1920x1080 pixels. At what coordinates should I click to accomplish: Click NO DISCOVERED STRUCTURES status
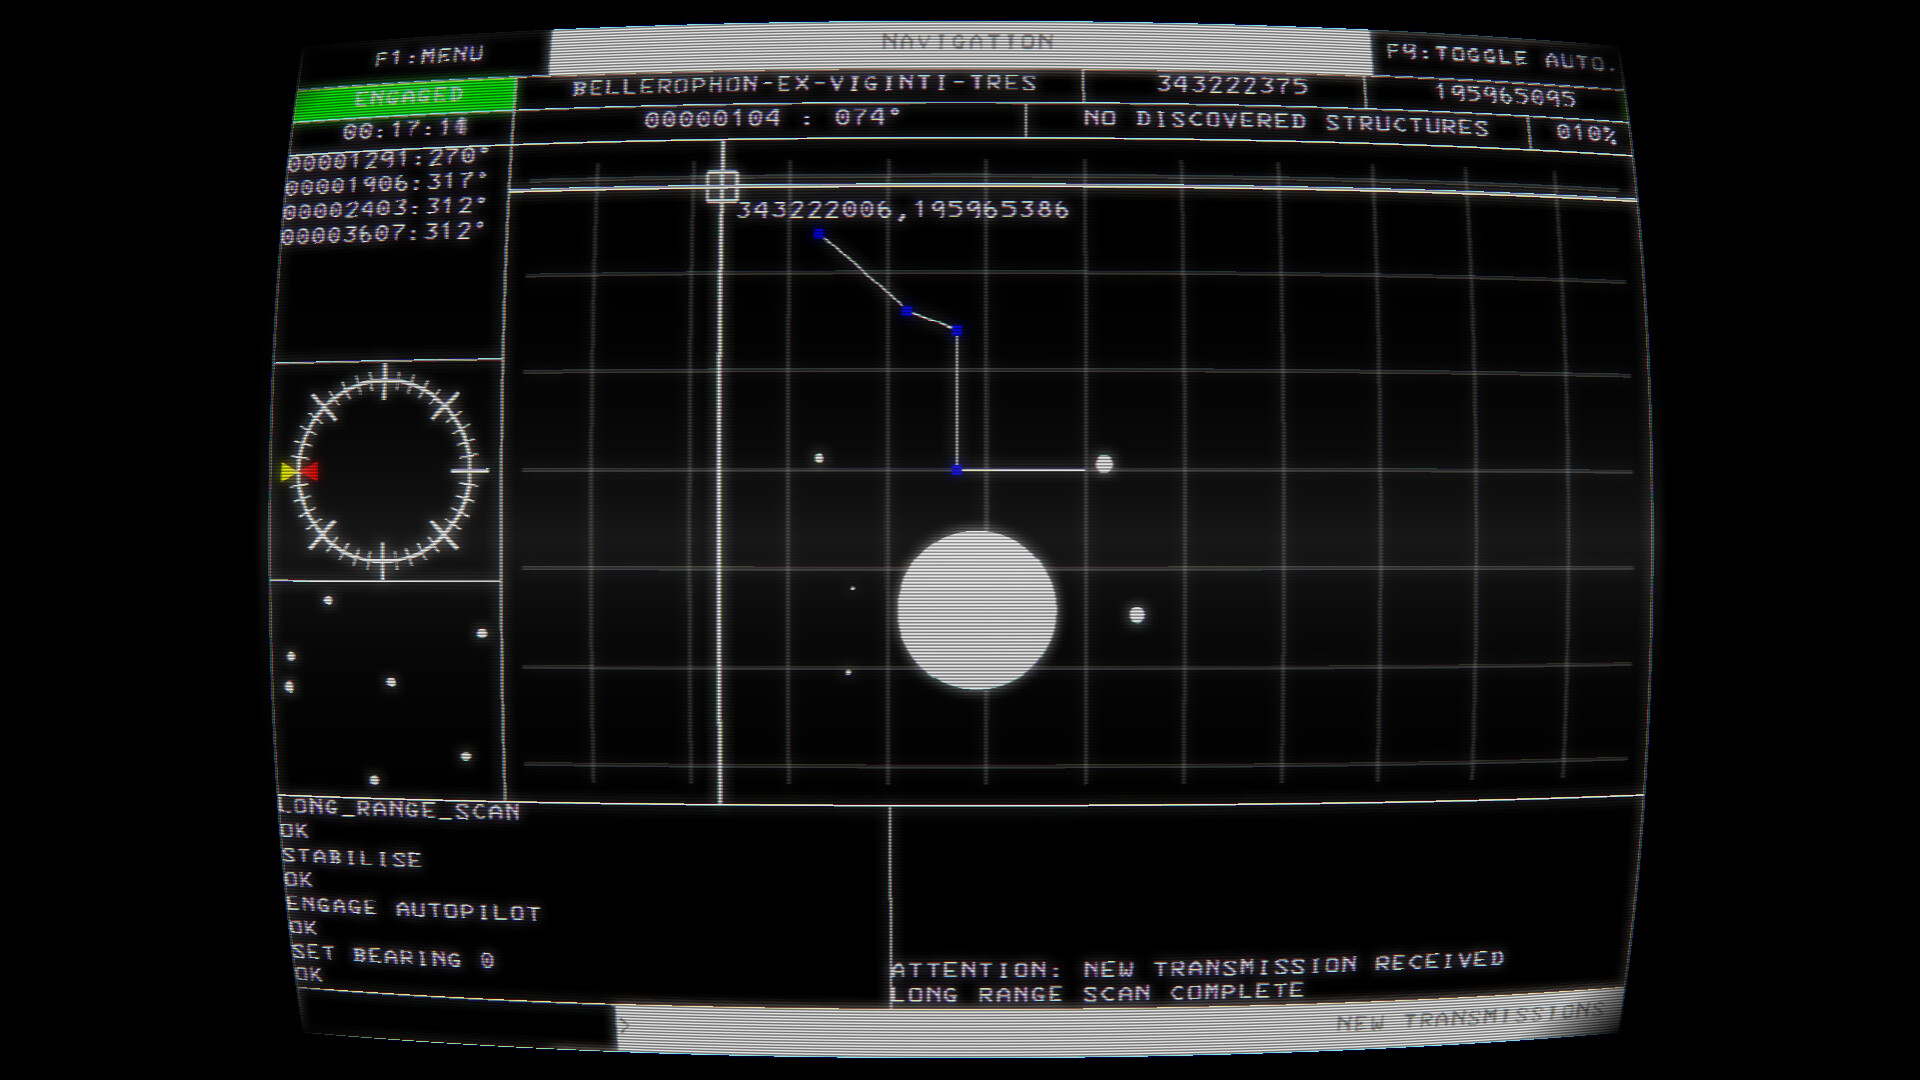1286,122
